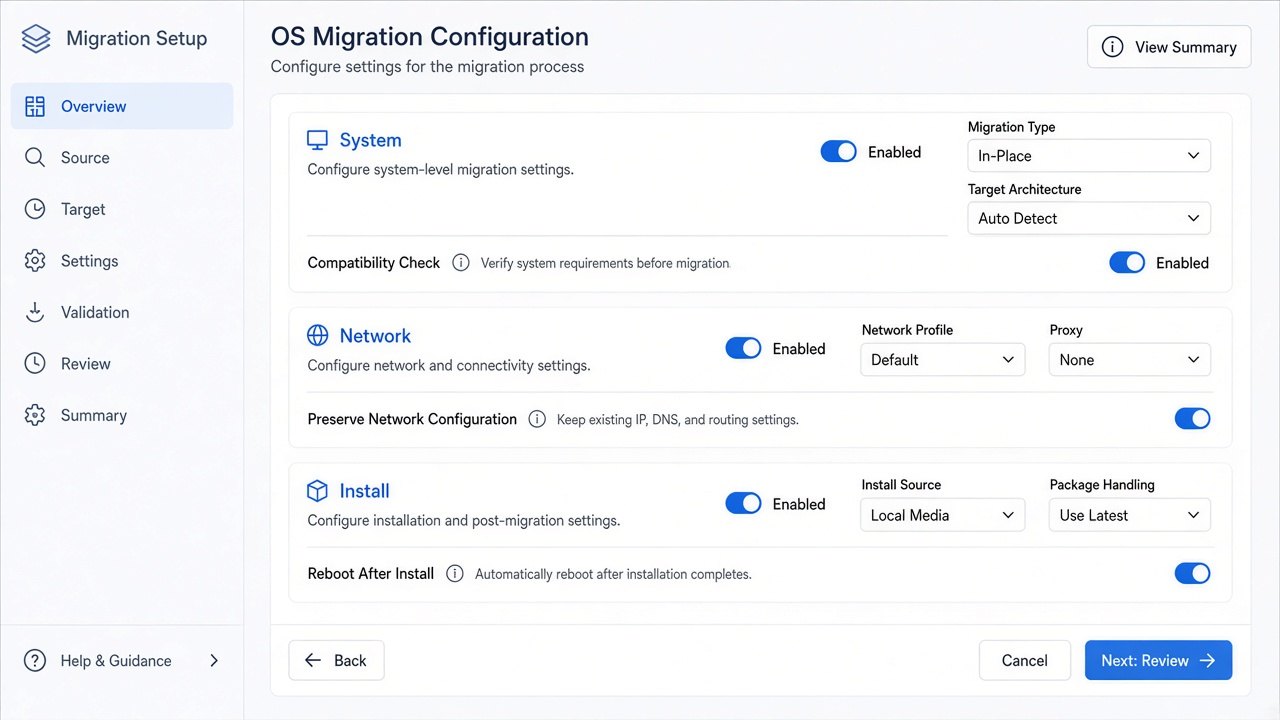Turn off the Compatibility Check toggle

[x=1127, y=263]
